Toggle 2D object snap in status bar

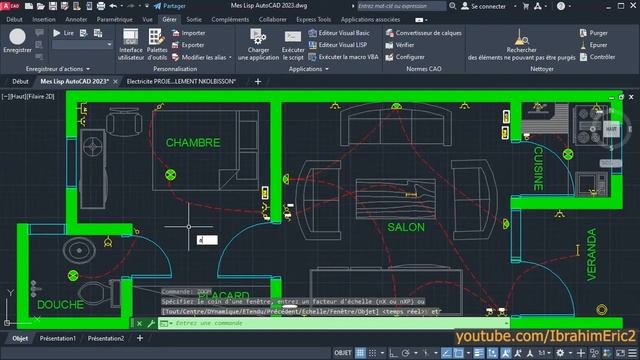458,353
